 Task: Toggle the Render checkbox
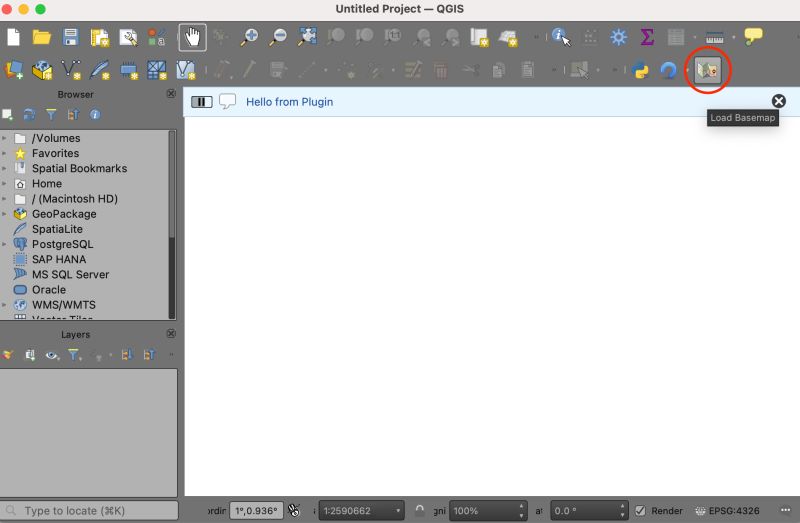pos(640,510)
